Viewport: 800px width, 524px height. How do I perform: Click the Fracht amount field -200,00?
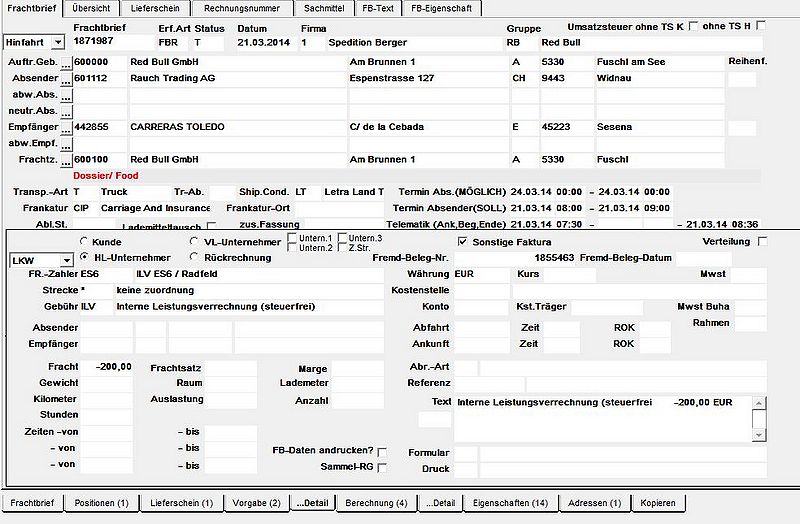tap(107, 367)
